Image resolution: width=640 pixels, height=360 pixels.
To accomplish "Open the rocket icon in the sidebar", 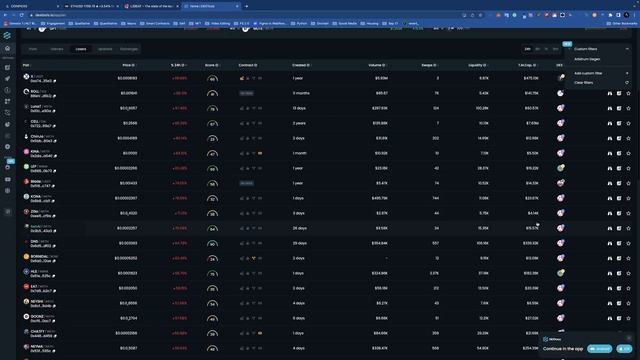I will click(x=7, y=78).
